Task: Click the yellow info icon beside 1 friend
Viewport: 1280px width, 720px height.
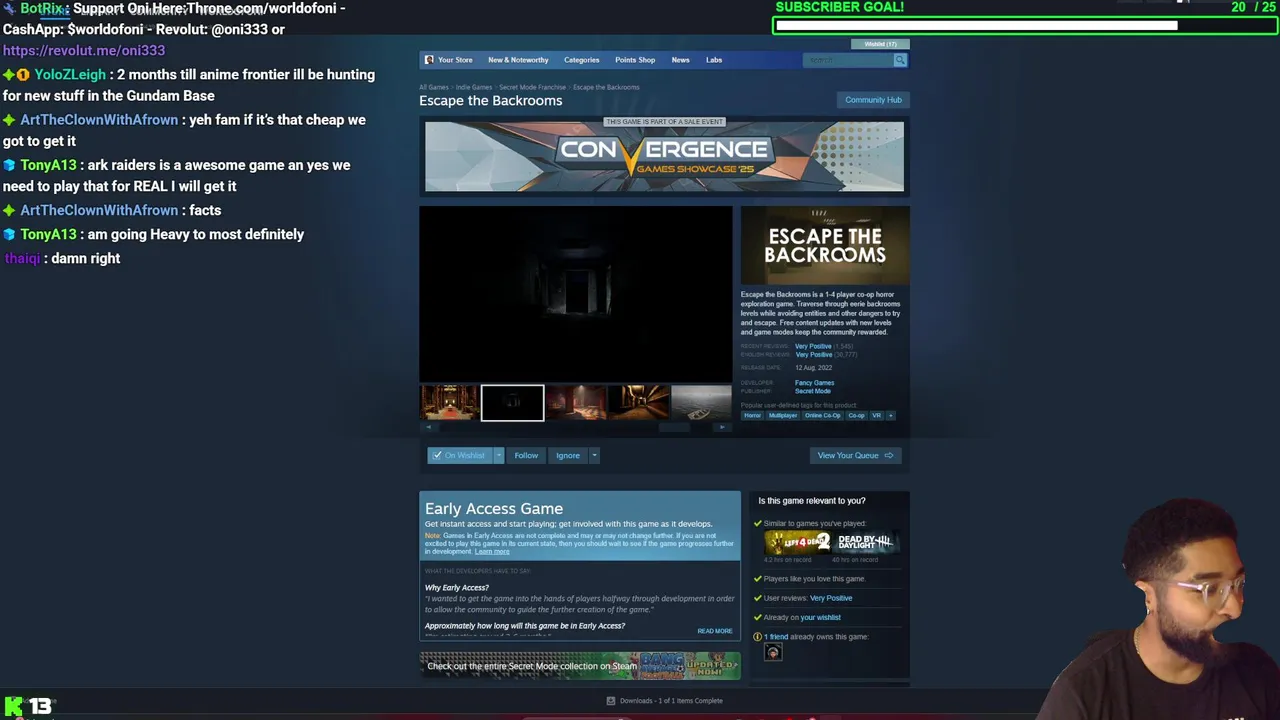Action: pyautogui.click(x=757, y=637)
